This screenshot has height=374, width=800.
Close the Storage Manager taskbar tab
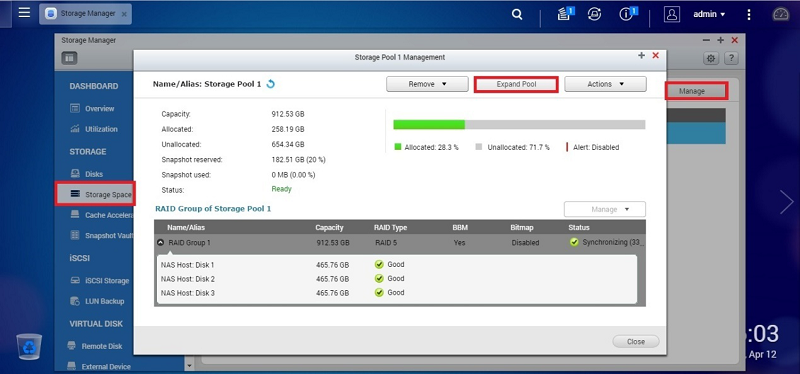tap(124, 14)
